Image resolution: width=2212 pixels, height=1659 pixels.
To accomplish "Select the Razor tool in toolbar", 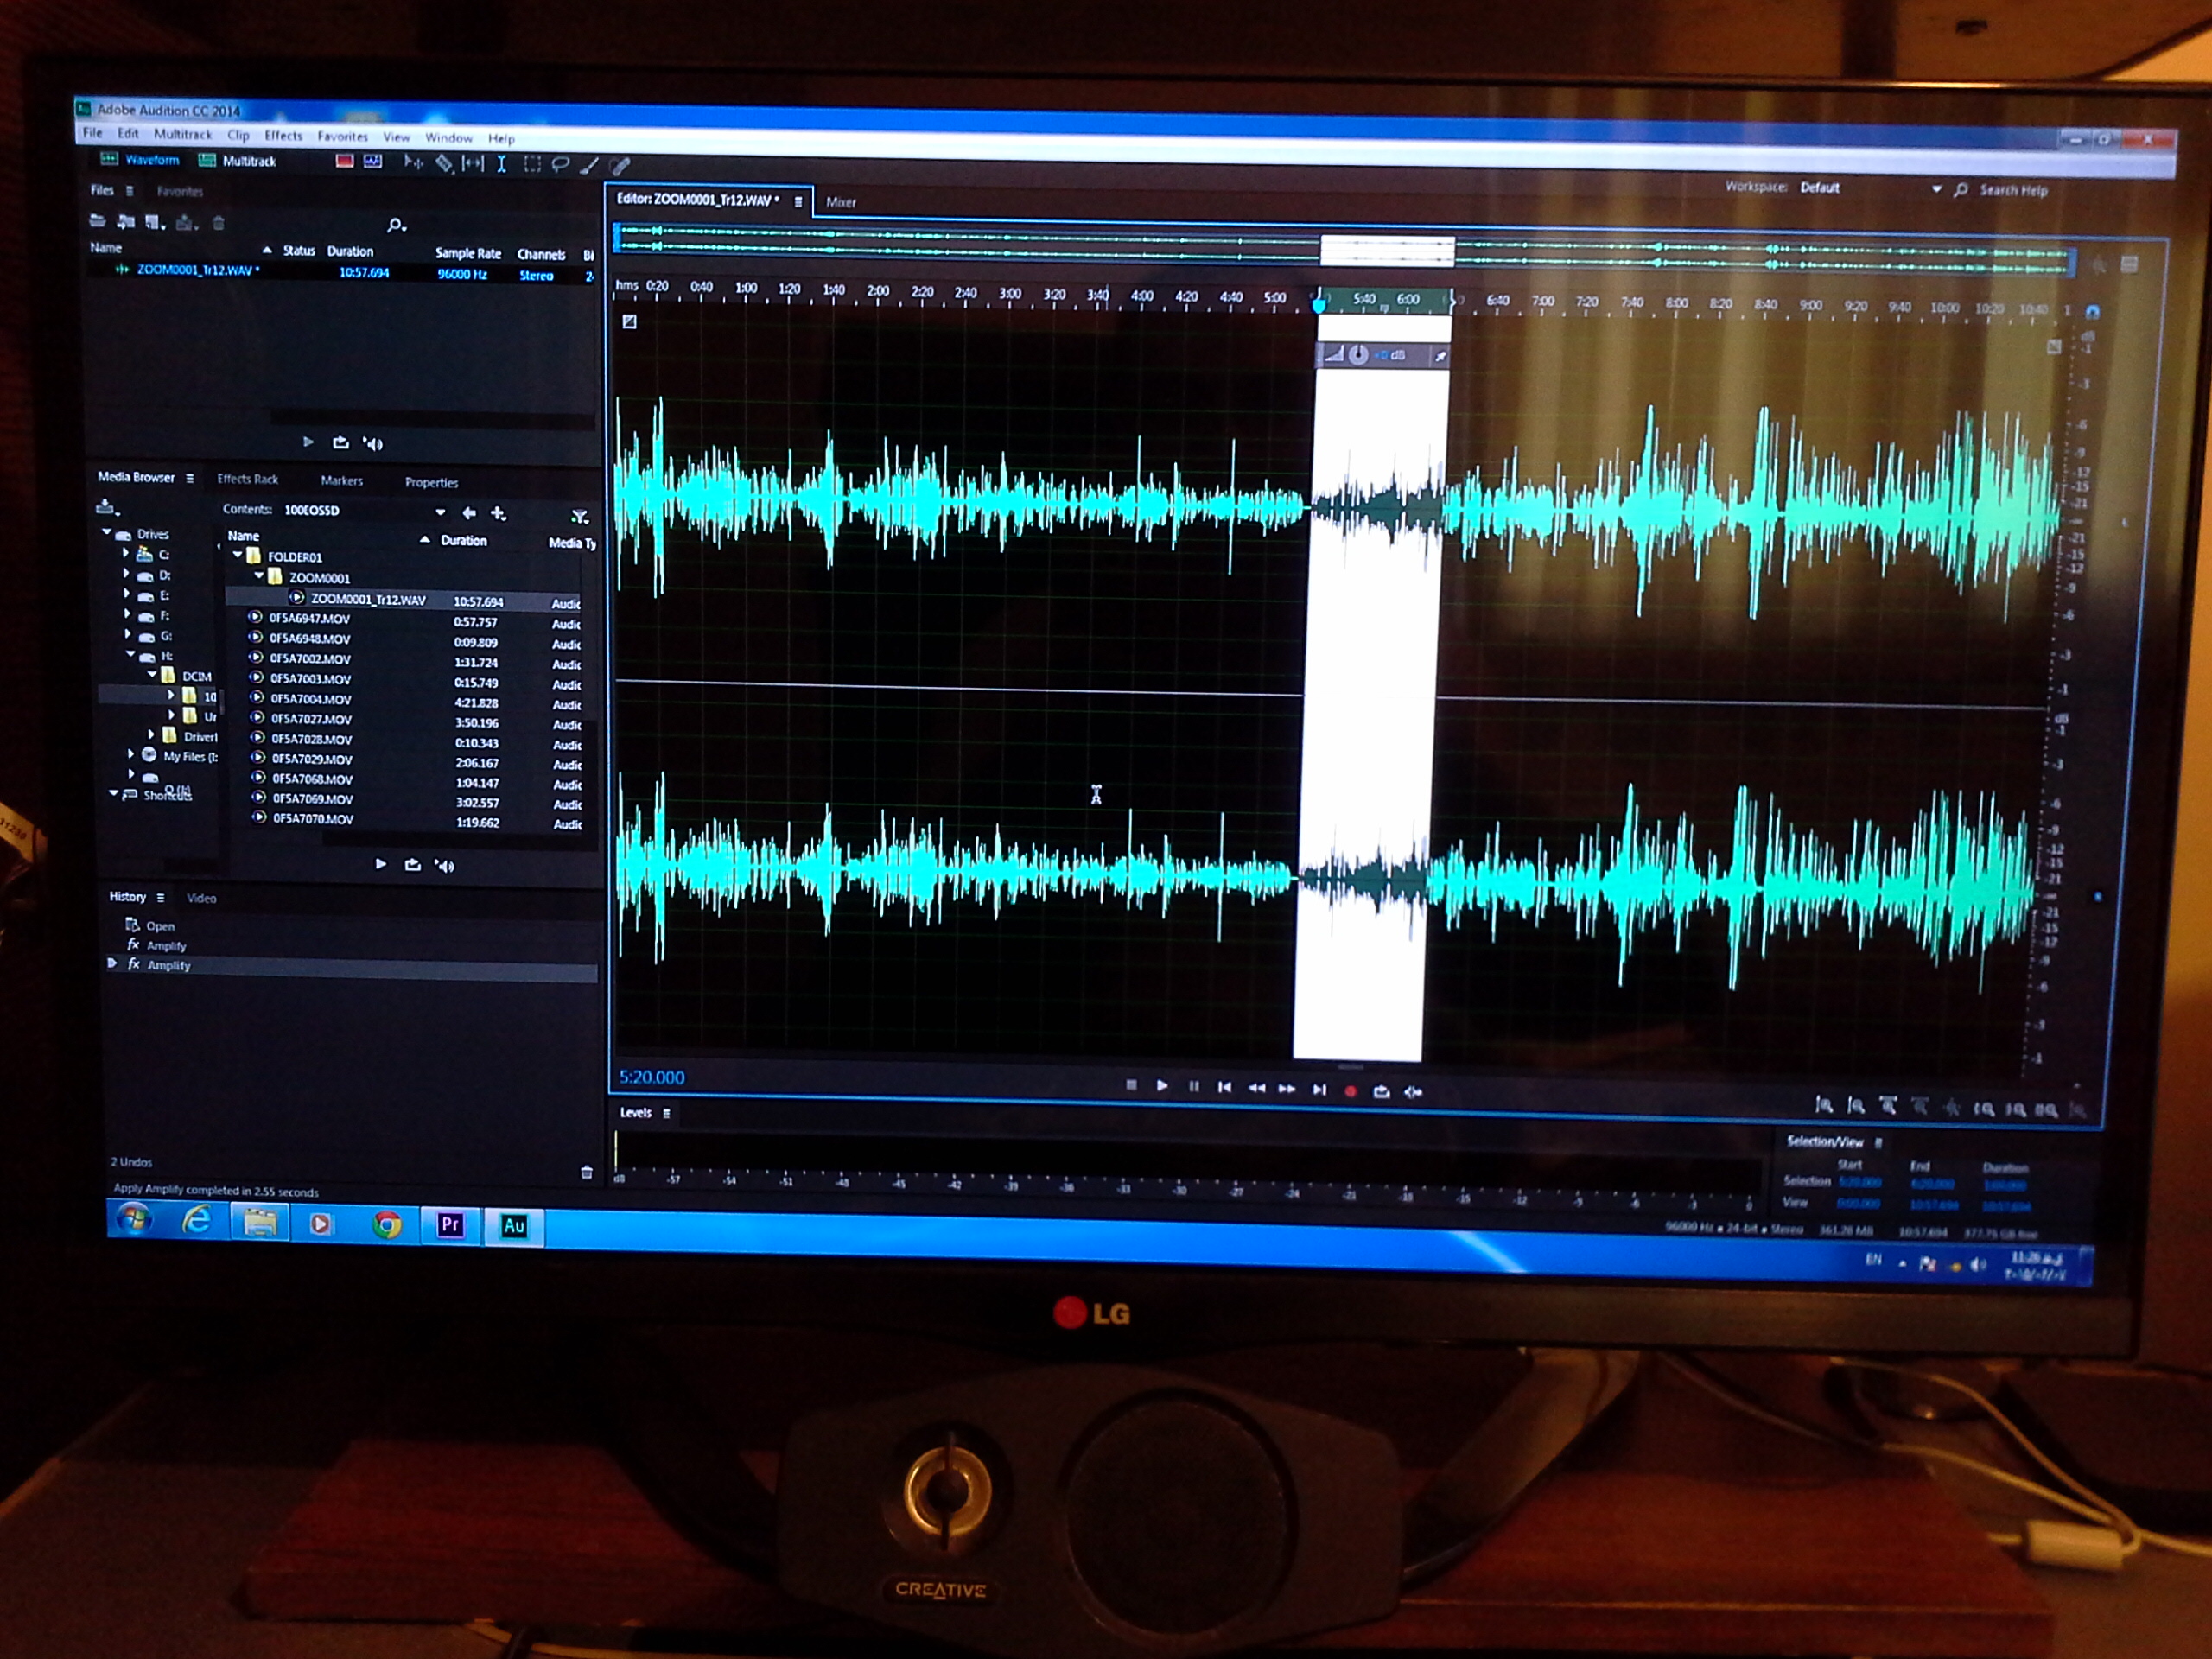I will pos(444,163).
